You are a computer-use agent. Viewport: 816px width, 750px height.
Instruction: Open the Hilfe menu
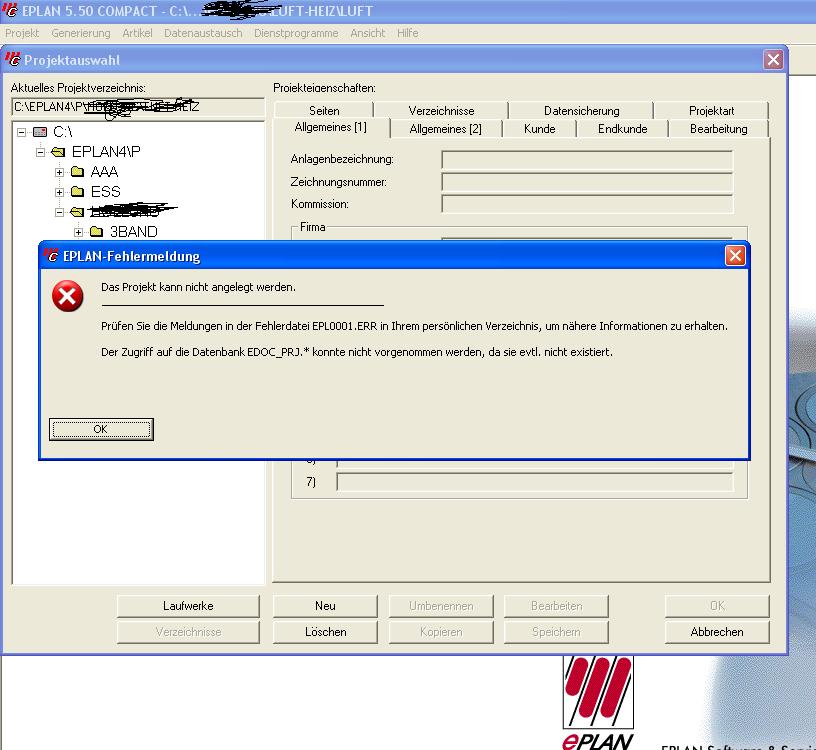pos(407,33)
